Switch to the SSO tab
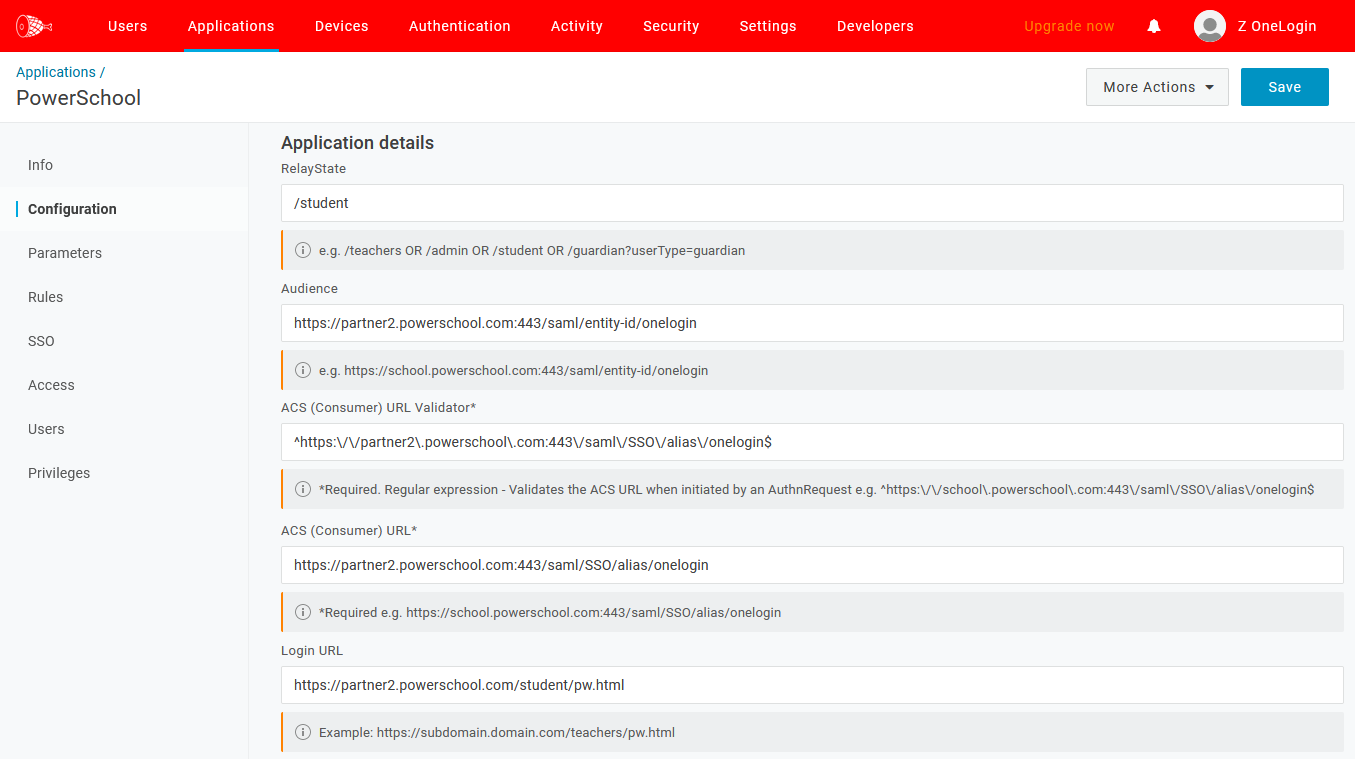 tap(41, 341)
